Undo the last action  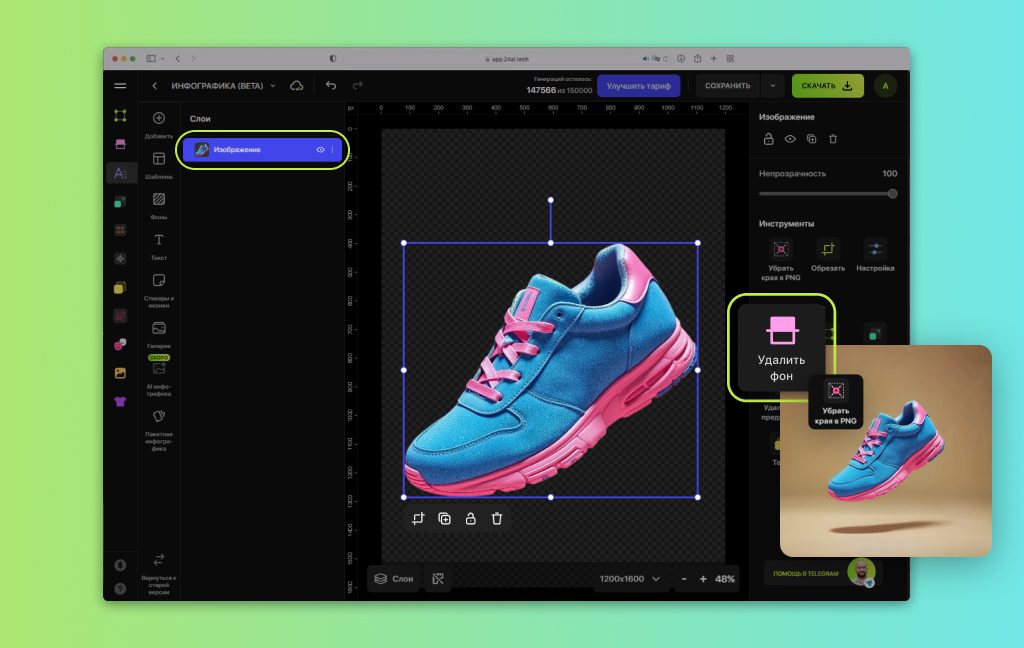click(331, 86)
